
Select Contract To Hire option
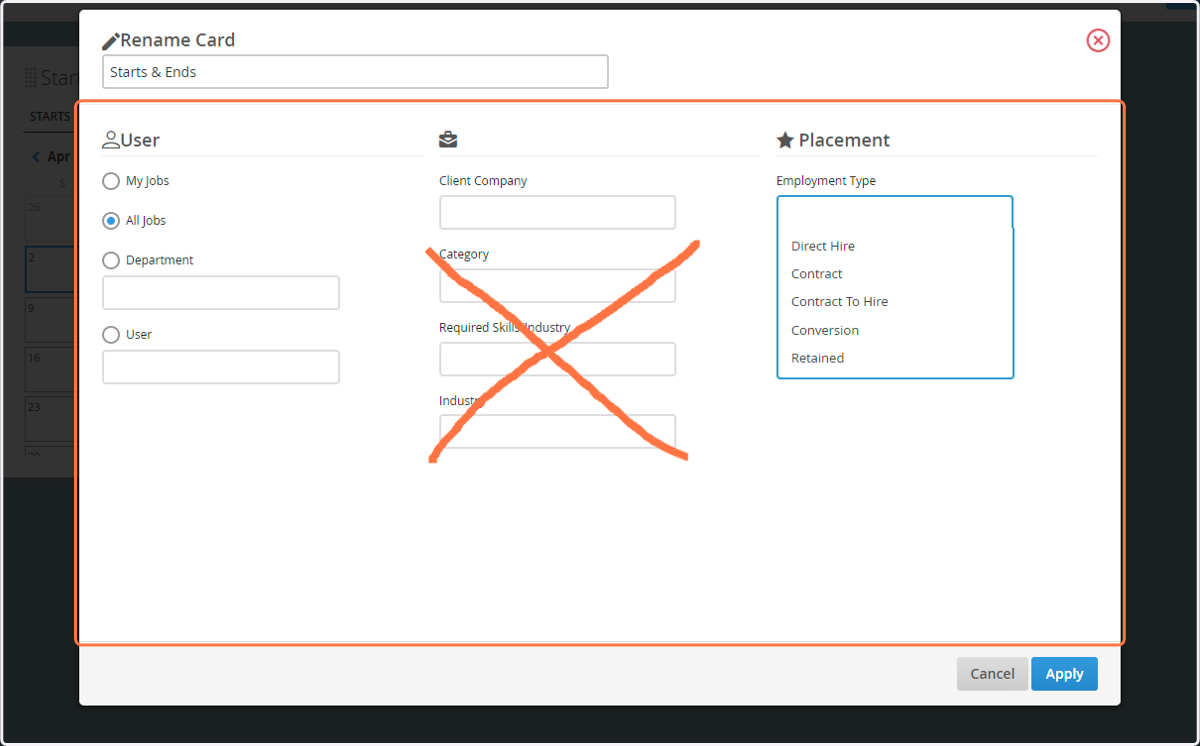[x=839, y=302]
